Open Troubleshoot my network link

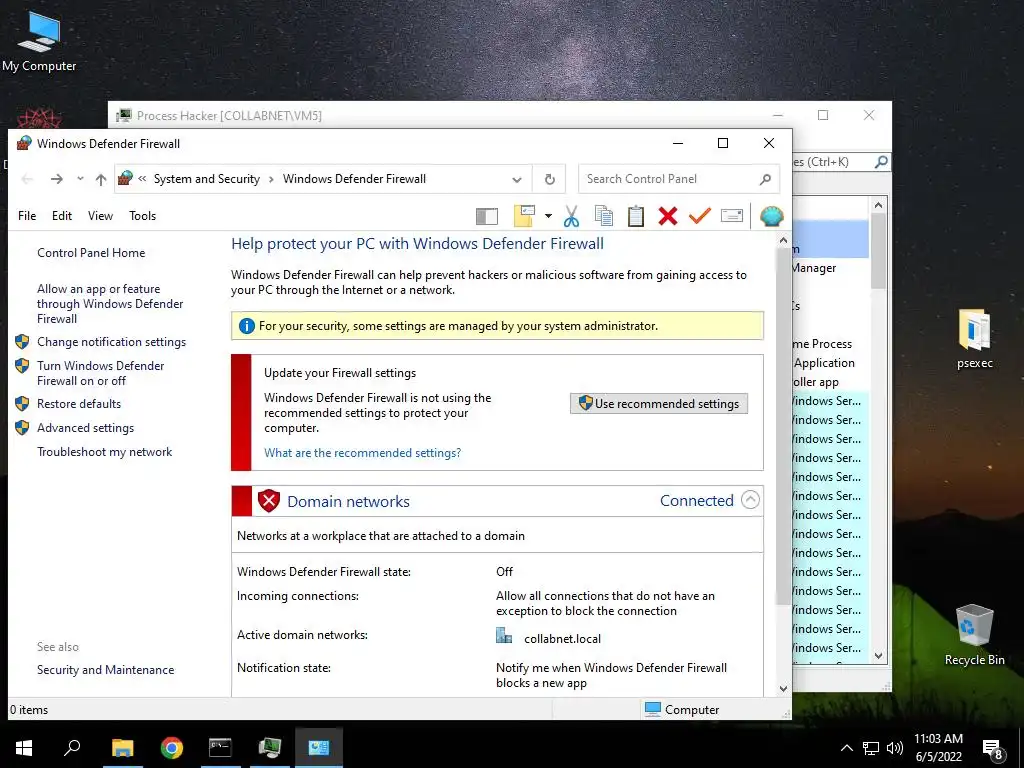click(x=104, y=452)
